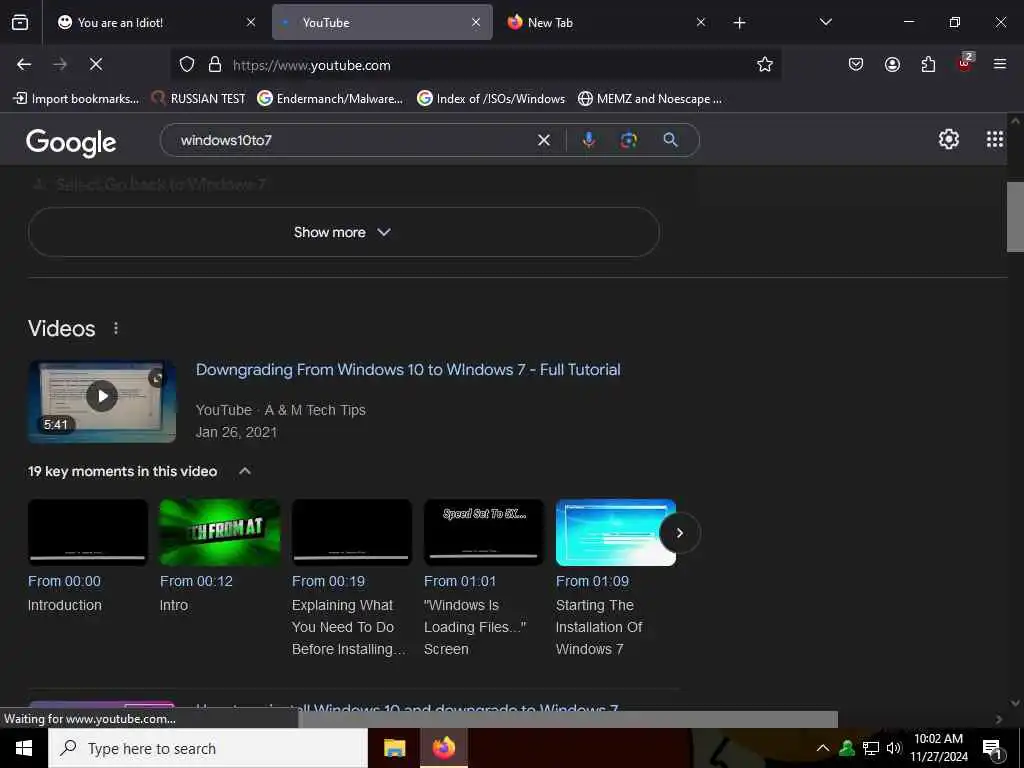Clear the Google search box text
The image size is (1024, 768).
click(543, 140)
